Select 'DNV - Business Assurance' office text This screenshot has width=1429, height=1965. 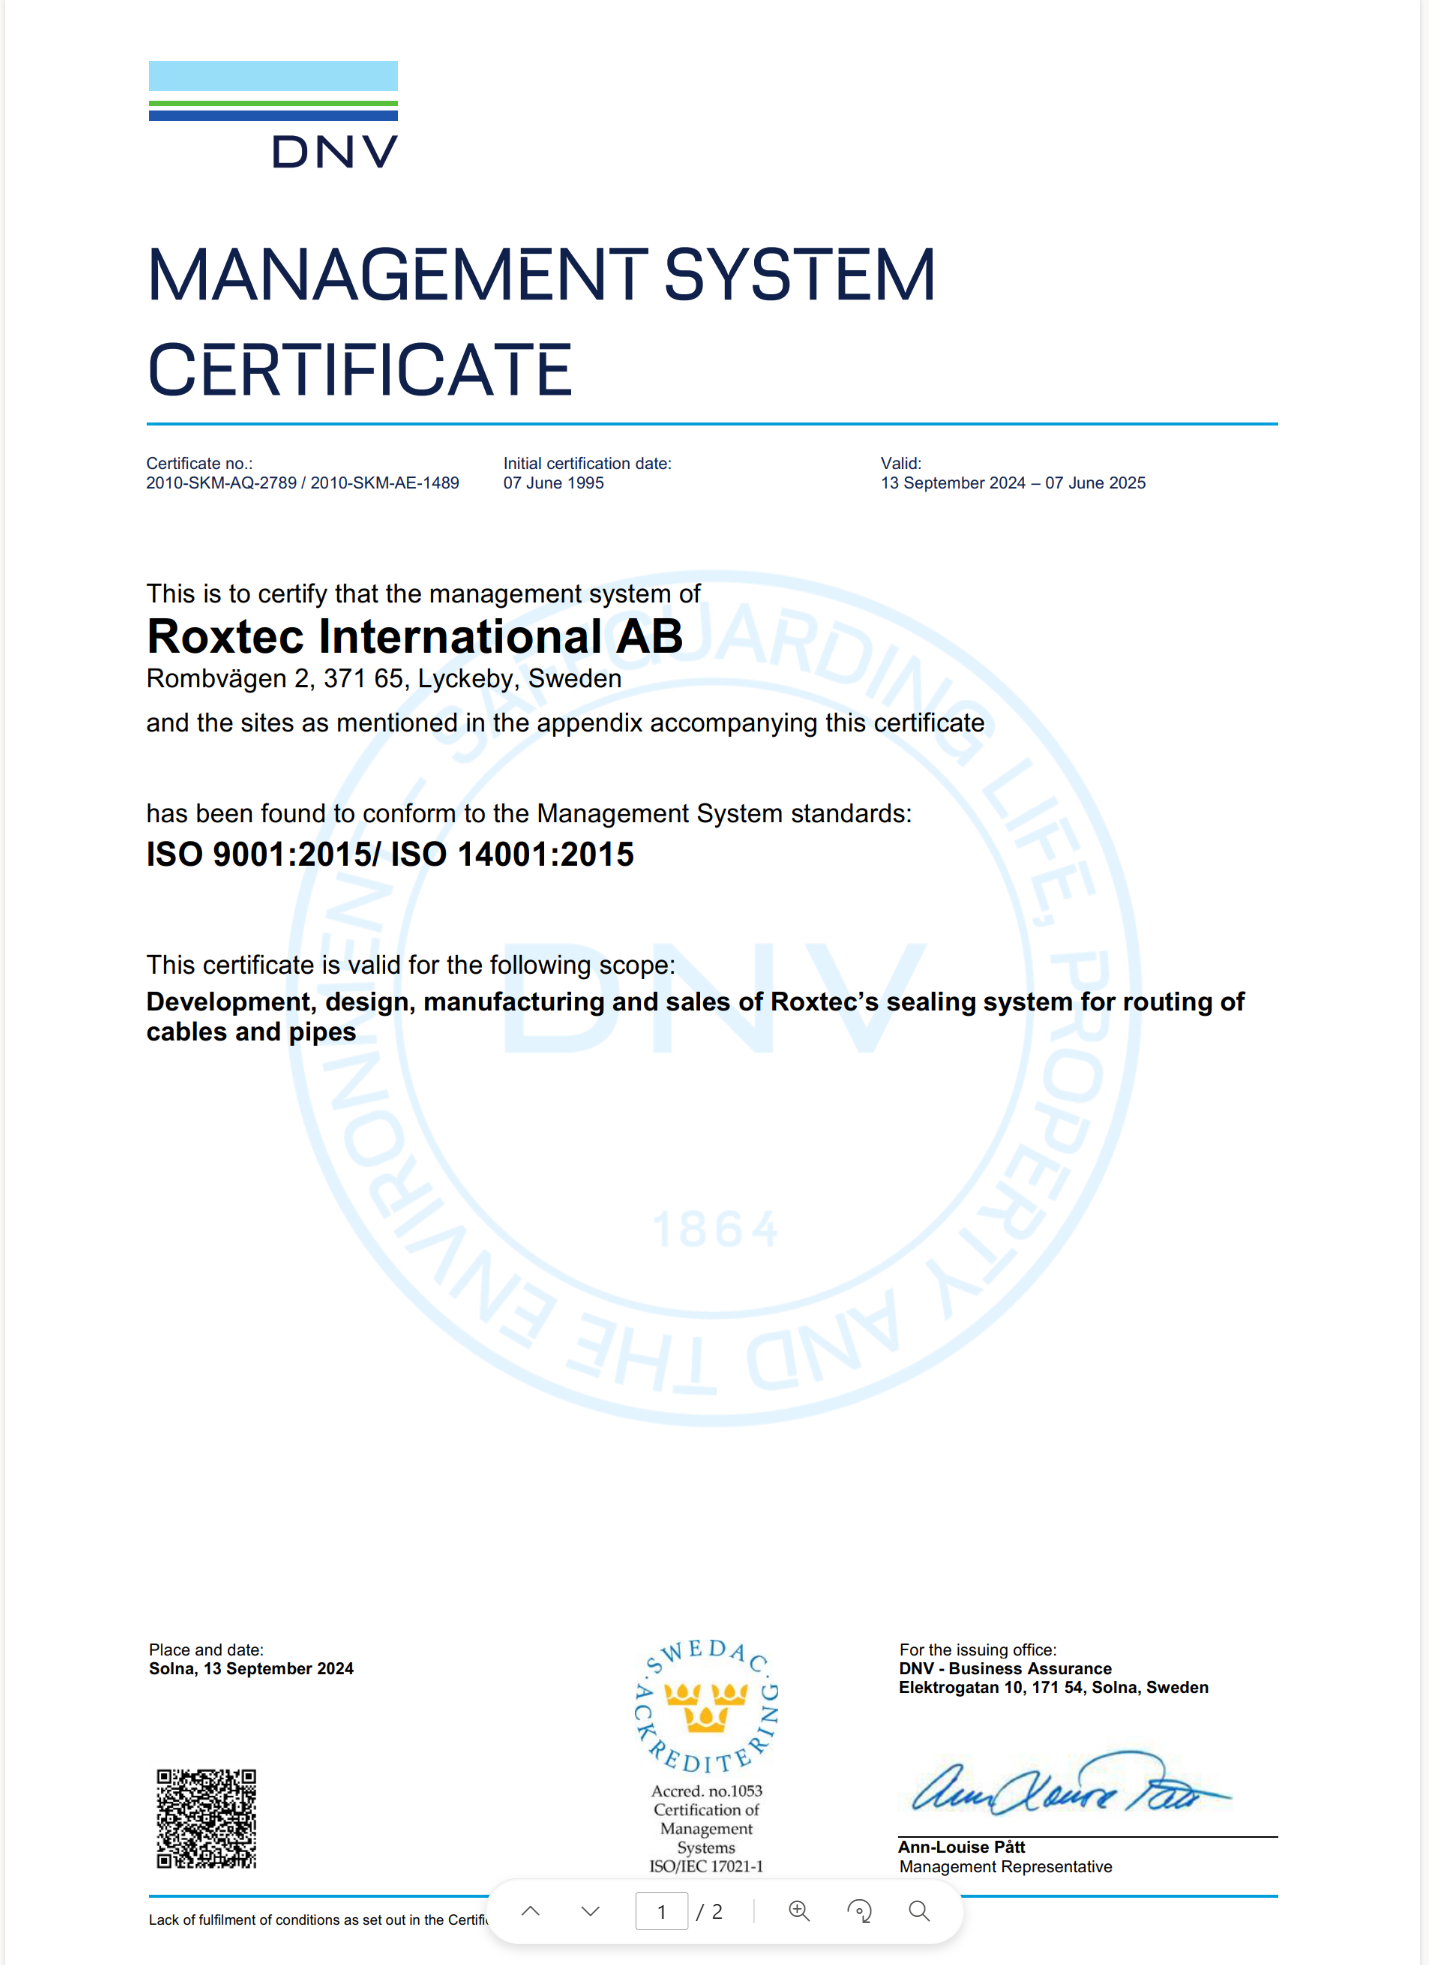[1005, 1669]
